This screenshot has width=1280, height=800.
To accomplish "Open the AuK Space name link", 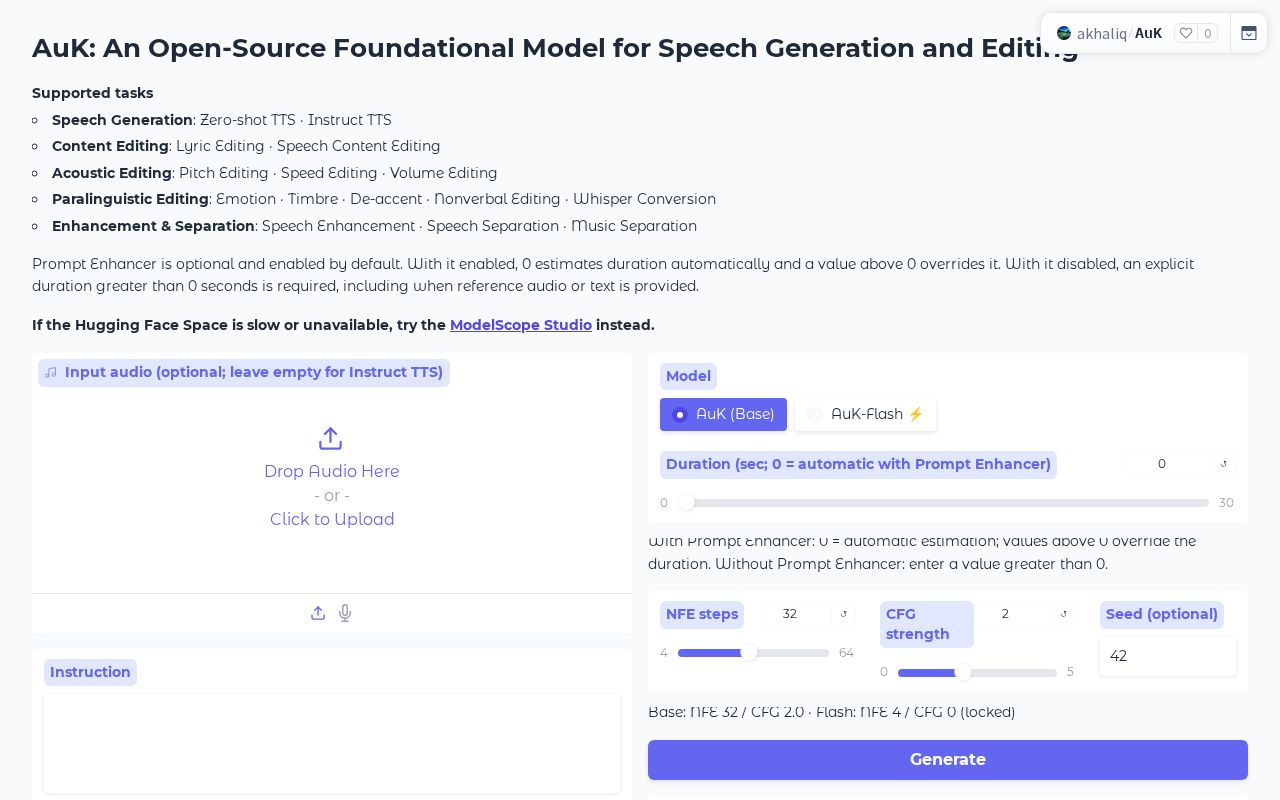I will tap(1148, 33).
